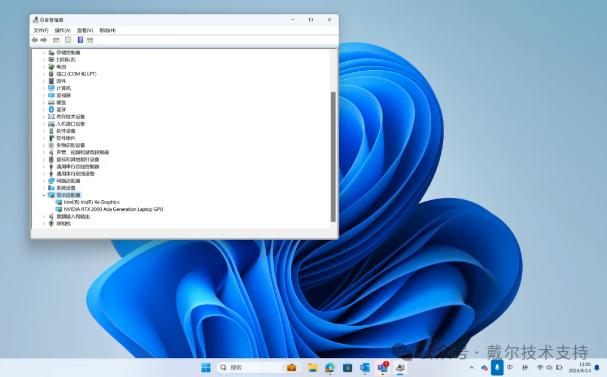Open the Action (A) menu

pyautogui.click(x=62, y=30)
